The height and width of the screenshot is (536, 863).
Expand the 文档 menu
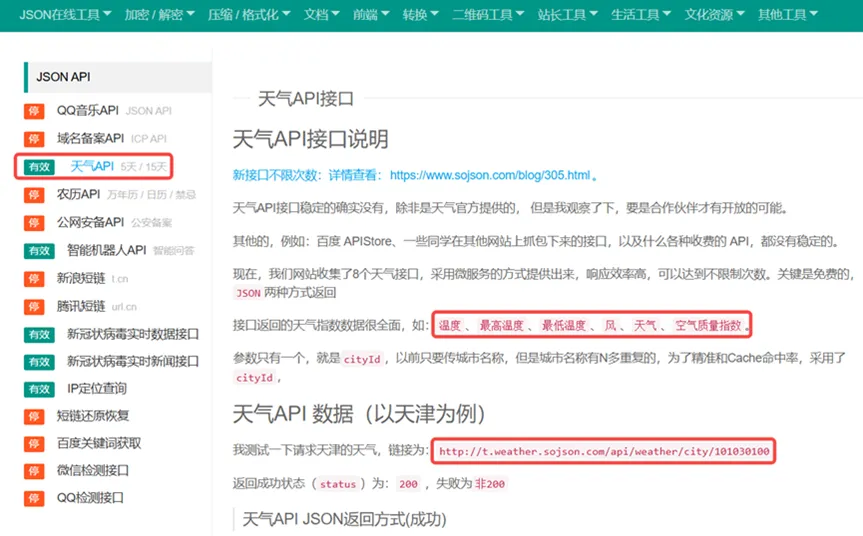point(321,14)
